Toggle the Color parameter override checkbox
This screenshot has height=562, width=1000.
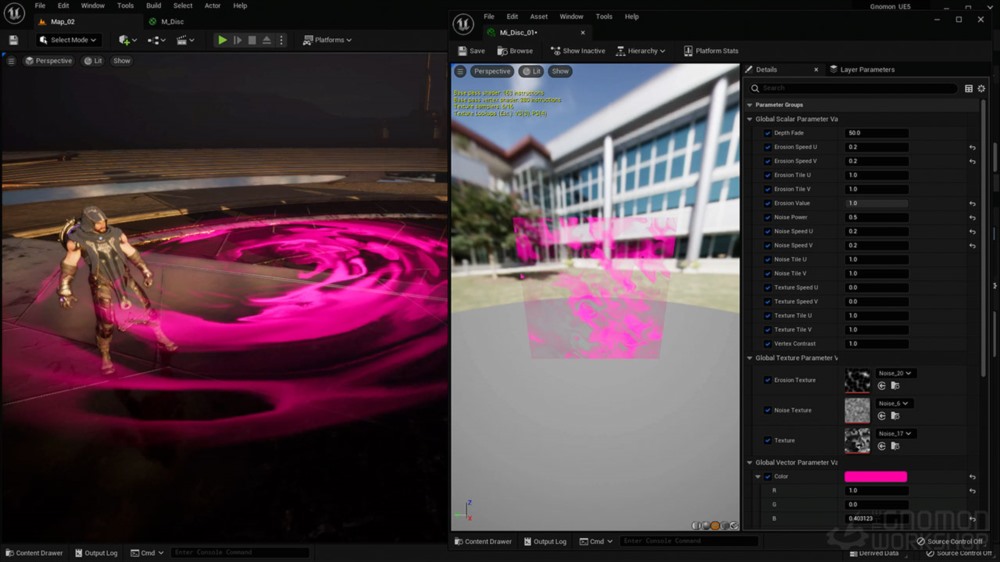tap(767, 477)
